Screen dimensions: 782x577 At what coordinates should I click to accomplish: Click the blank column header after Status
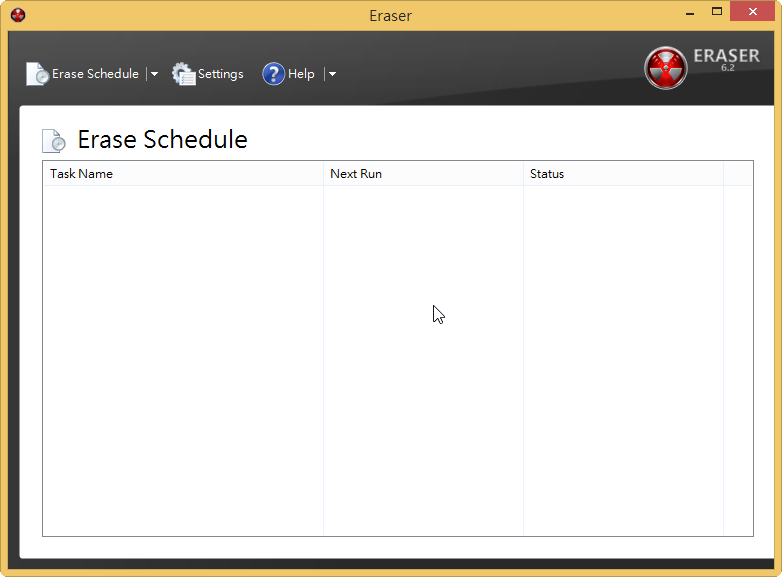tap(737, 174)
